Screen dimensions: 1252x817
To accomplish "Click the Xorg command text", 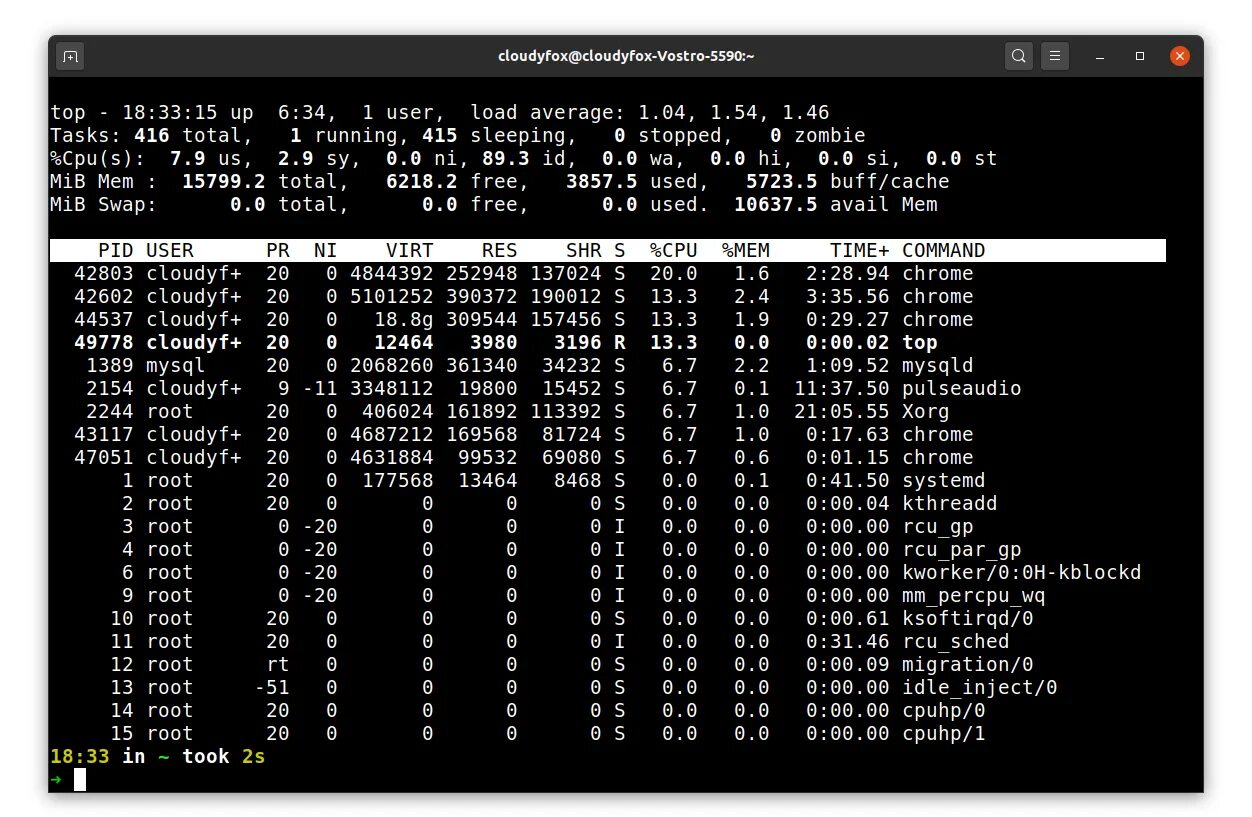I will 926,411.
